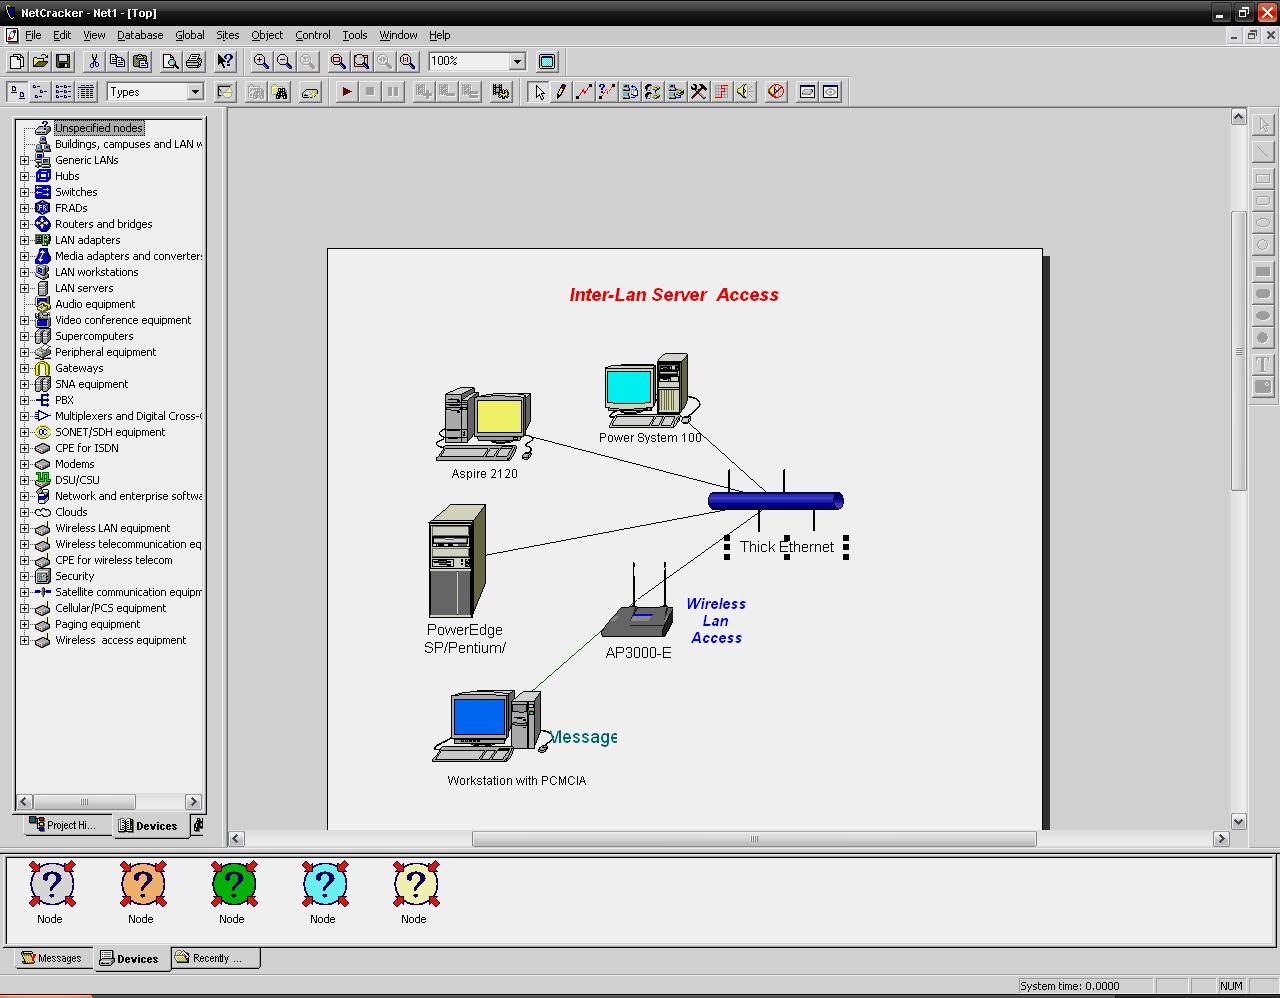Switch to the Messages tab
Viewport: 1280px width, 998px height.
[52, 958]
